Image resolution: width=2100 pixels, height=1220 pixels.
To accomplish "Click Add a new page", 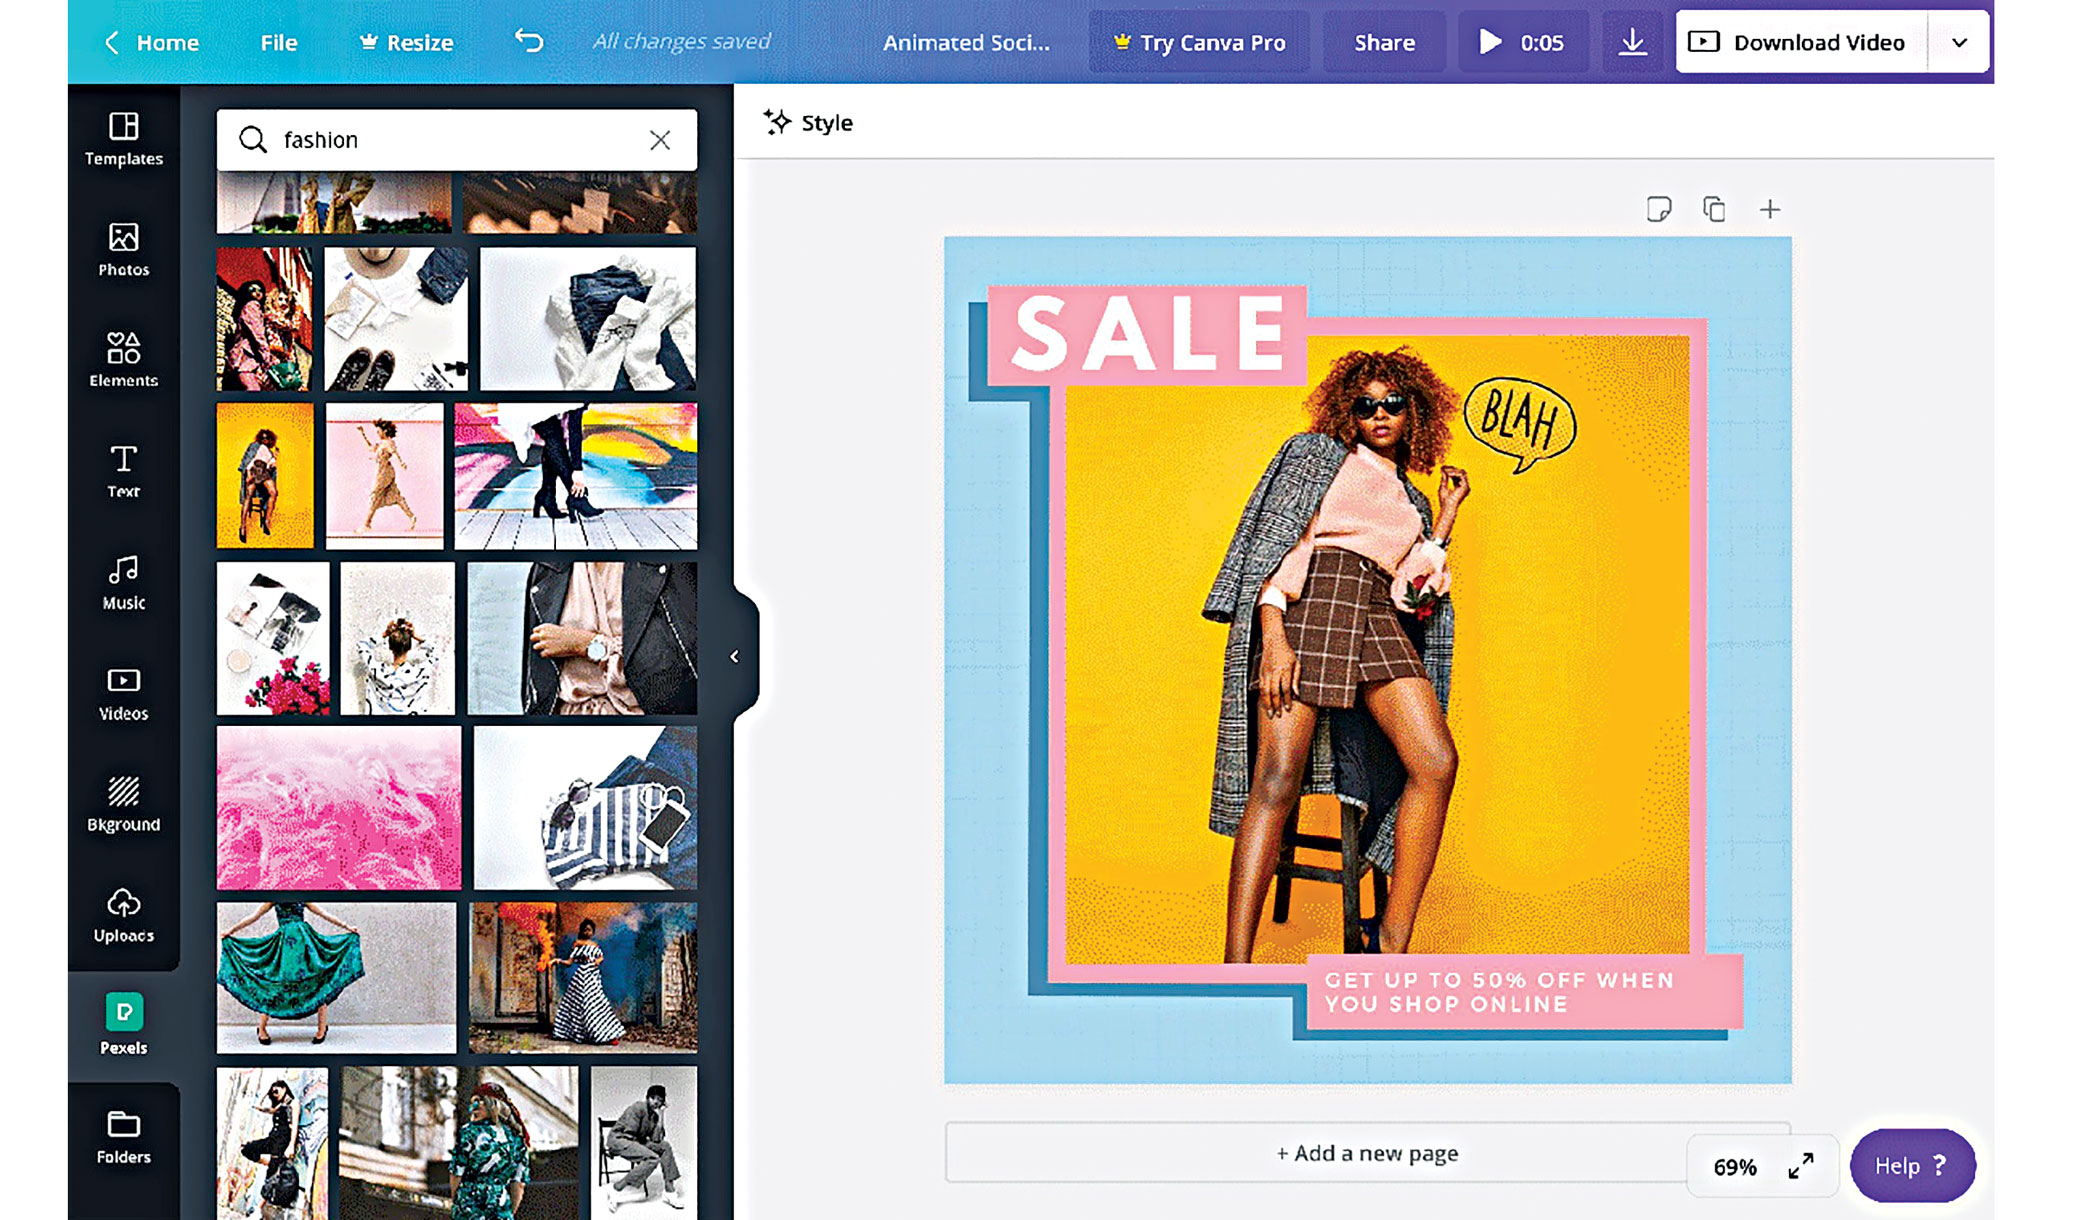I will coord(1366,1153).
